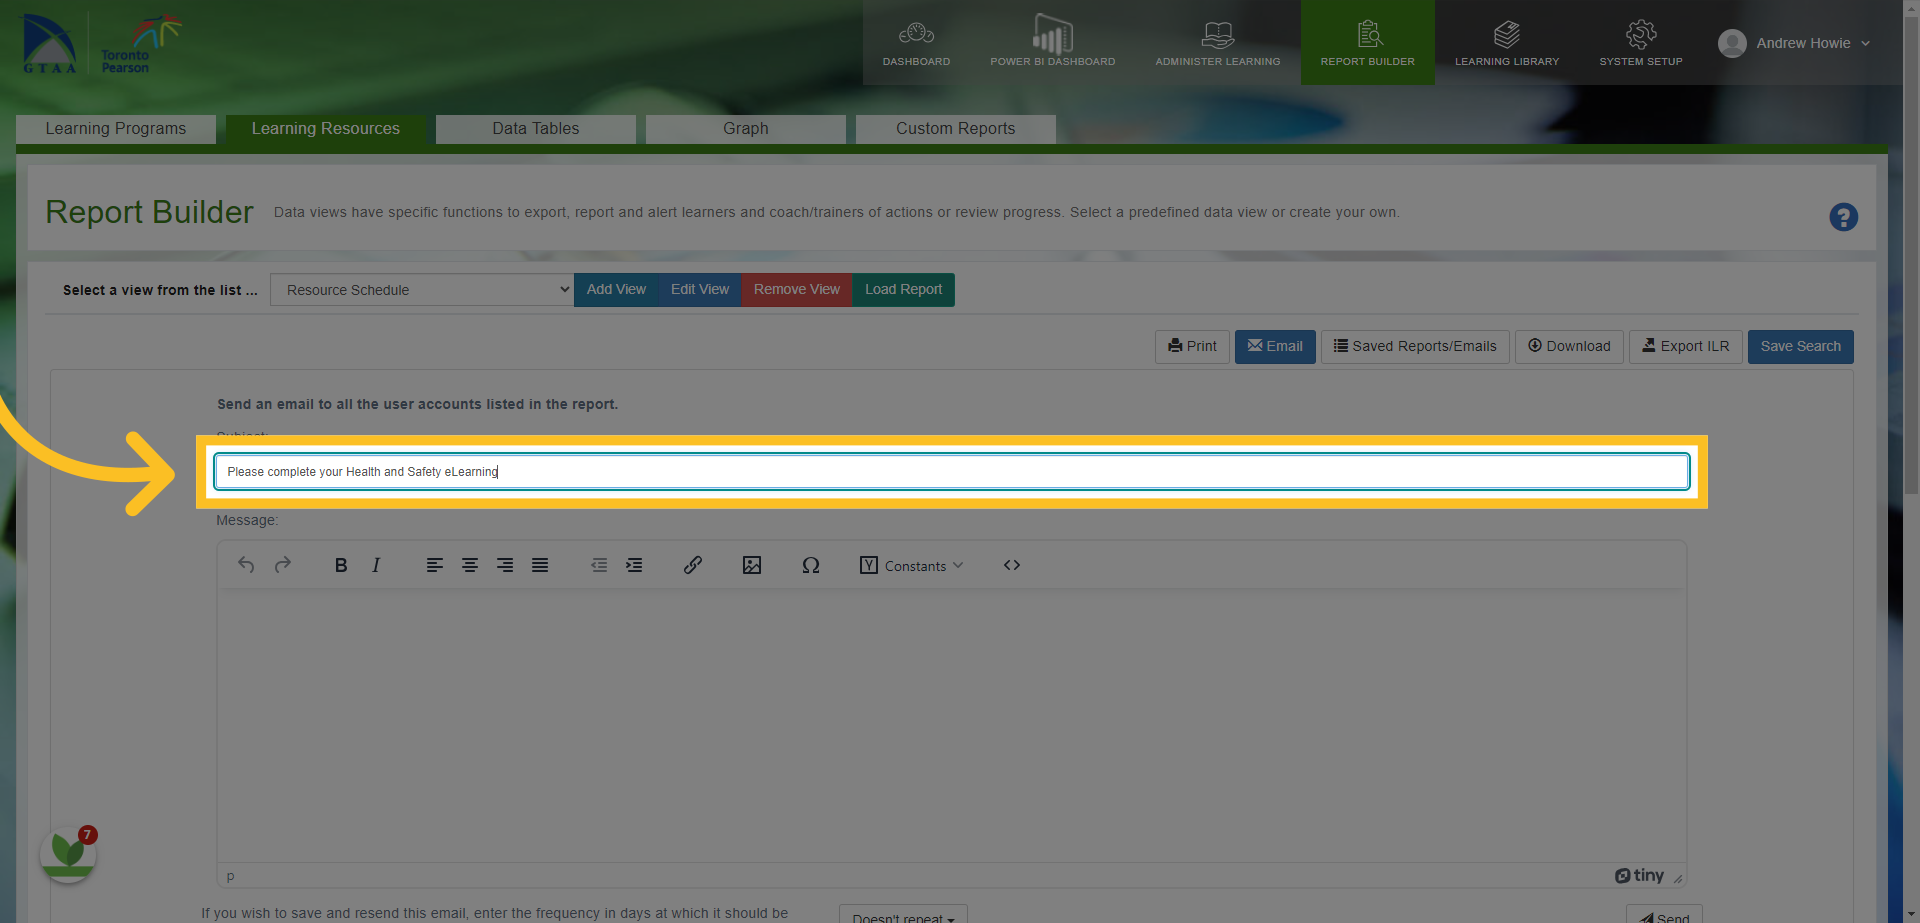Align message text right
This screenshot has width=1920, height=923.
(x=505, y=565)
